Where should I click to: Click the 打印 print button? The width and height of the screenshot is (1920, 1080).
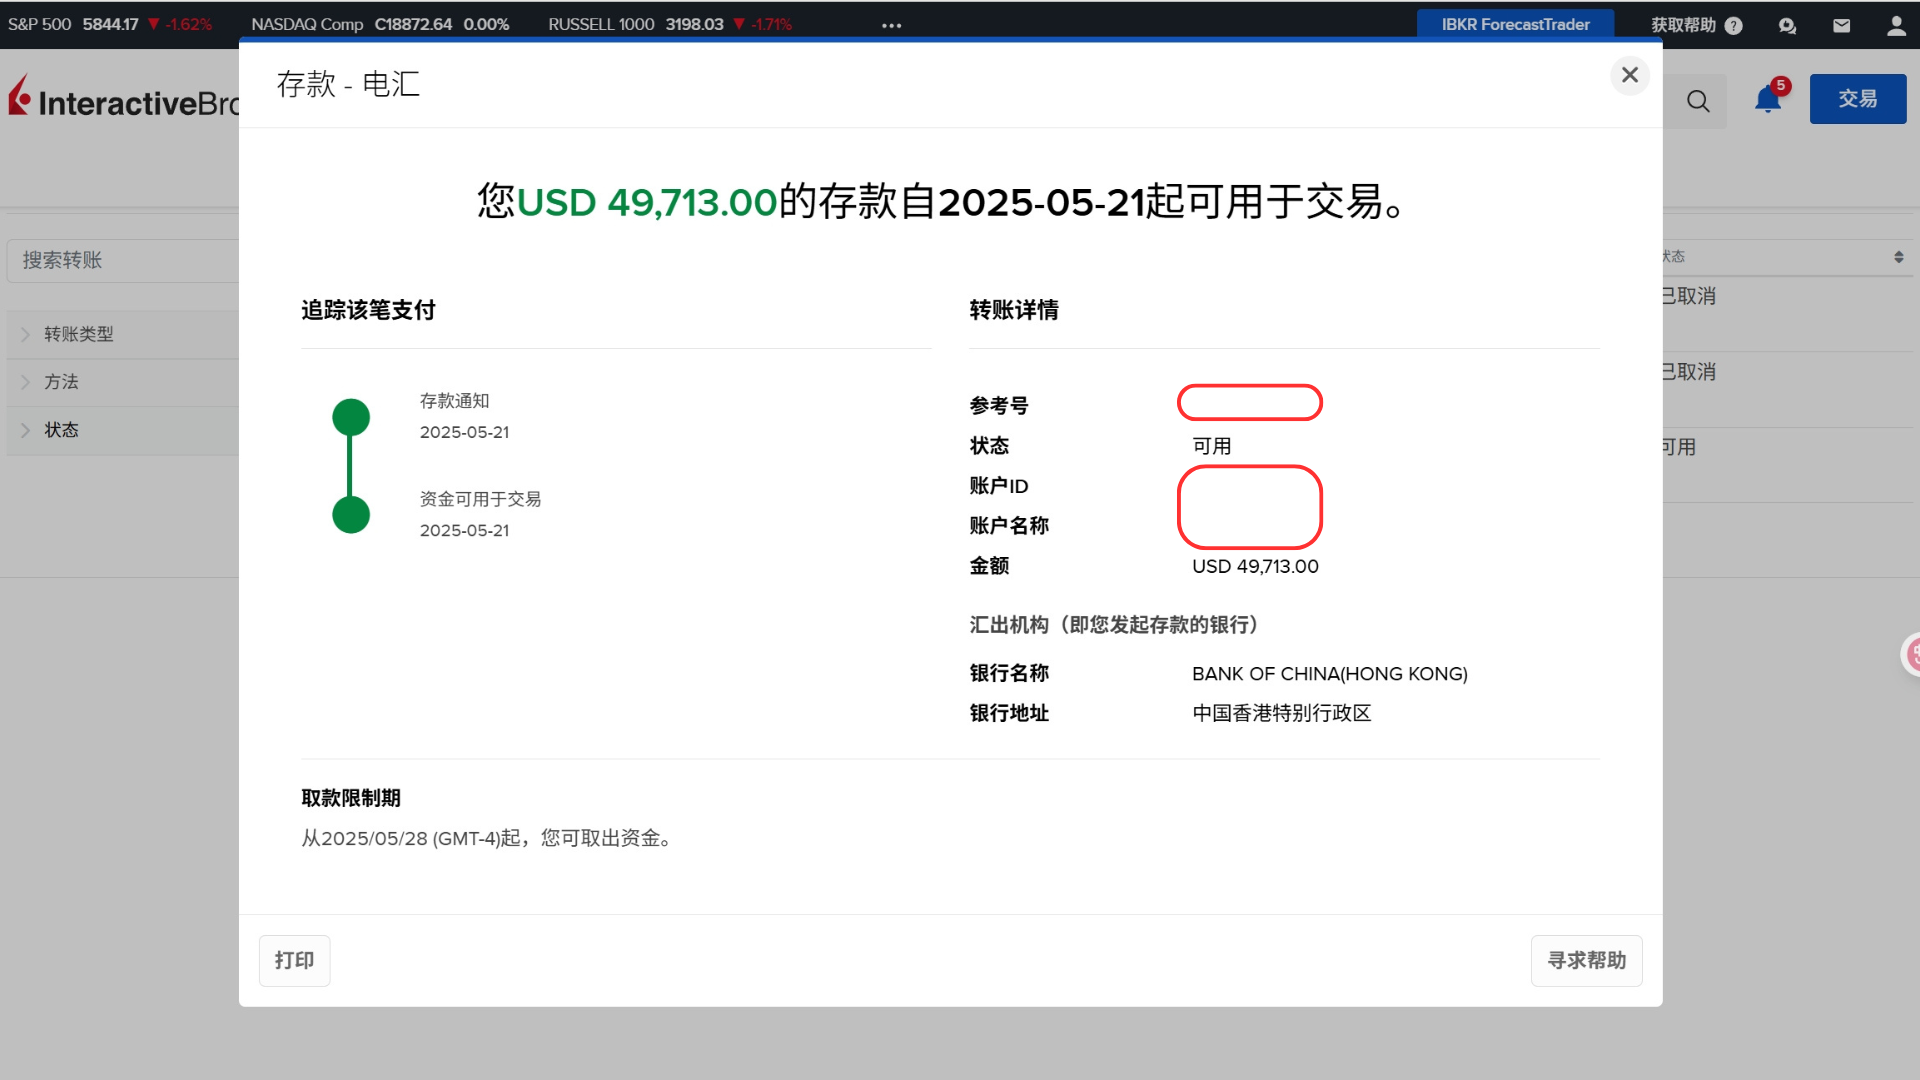[294, 960]
